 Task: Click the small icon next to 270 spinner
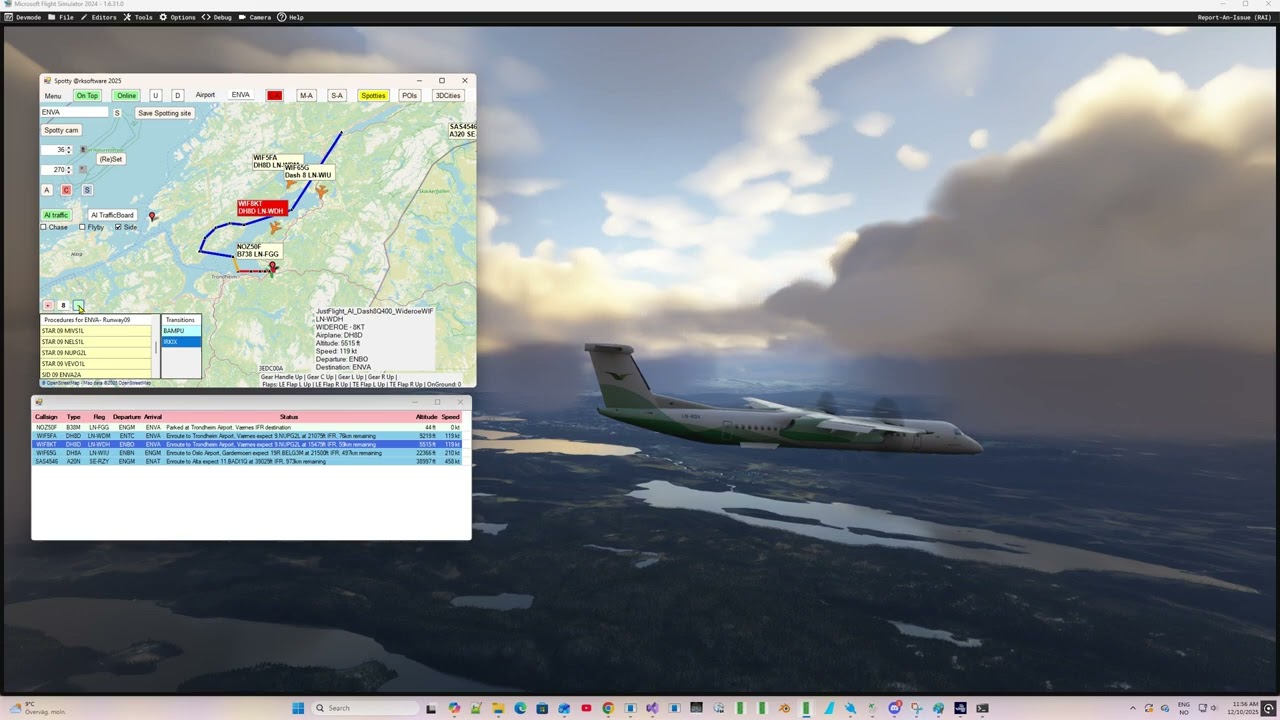(83, 170)
